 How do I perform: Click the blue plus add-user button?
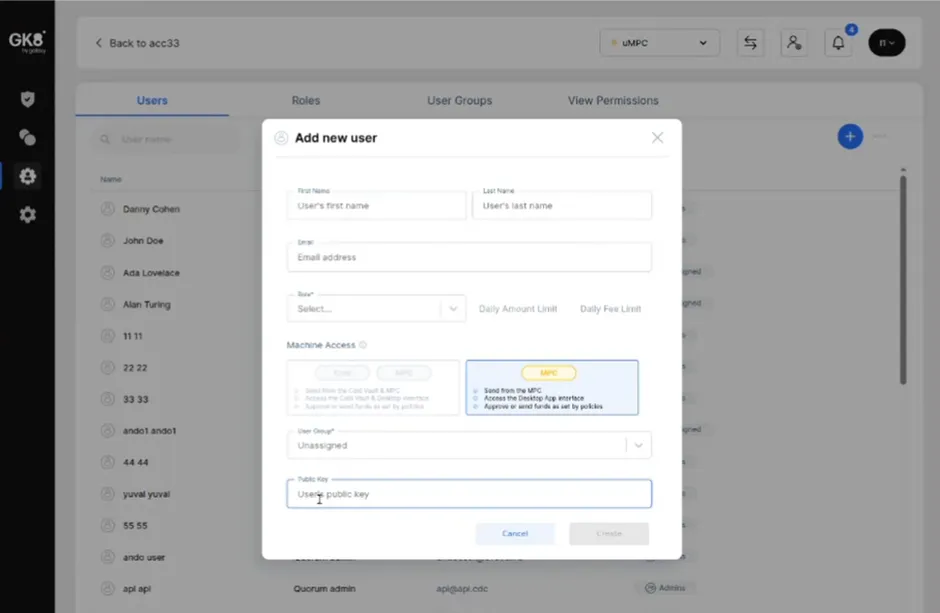tap(849, 137)
